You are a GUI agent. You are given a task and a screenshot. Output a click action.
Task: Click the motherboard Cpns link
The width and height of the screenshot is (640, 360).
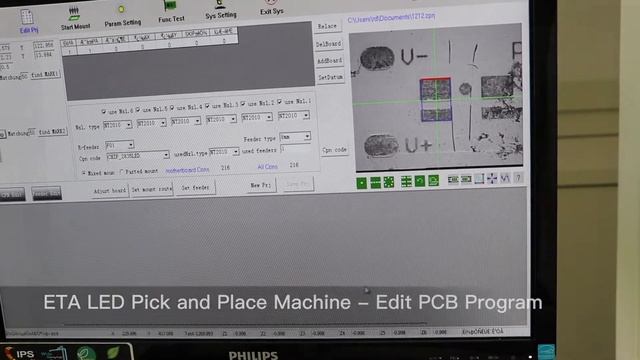(x=187, y=169)
